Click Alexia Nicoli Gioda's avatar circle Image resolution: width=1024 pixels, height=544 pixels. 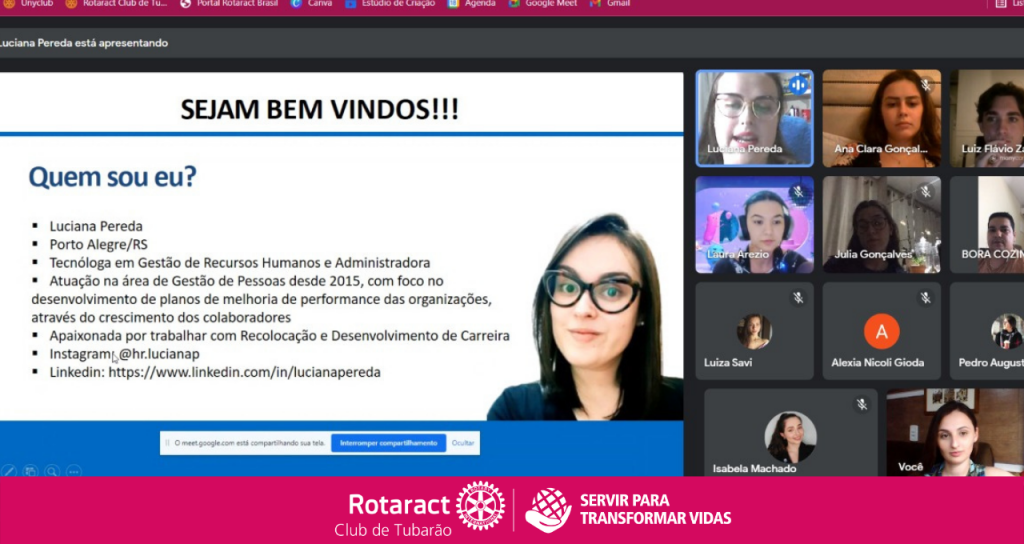tap(881, 331)
